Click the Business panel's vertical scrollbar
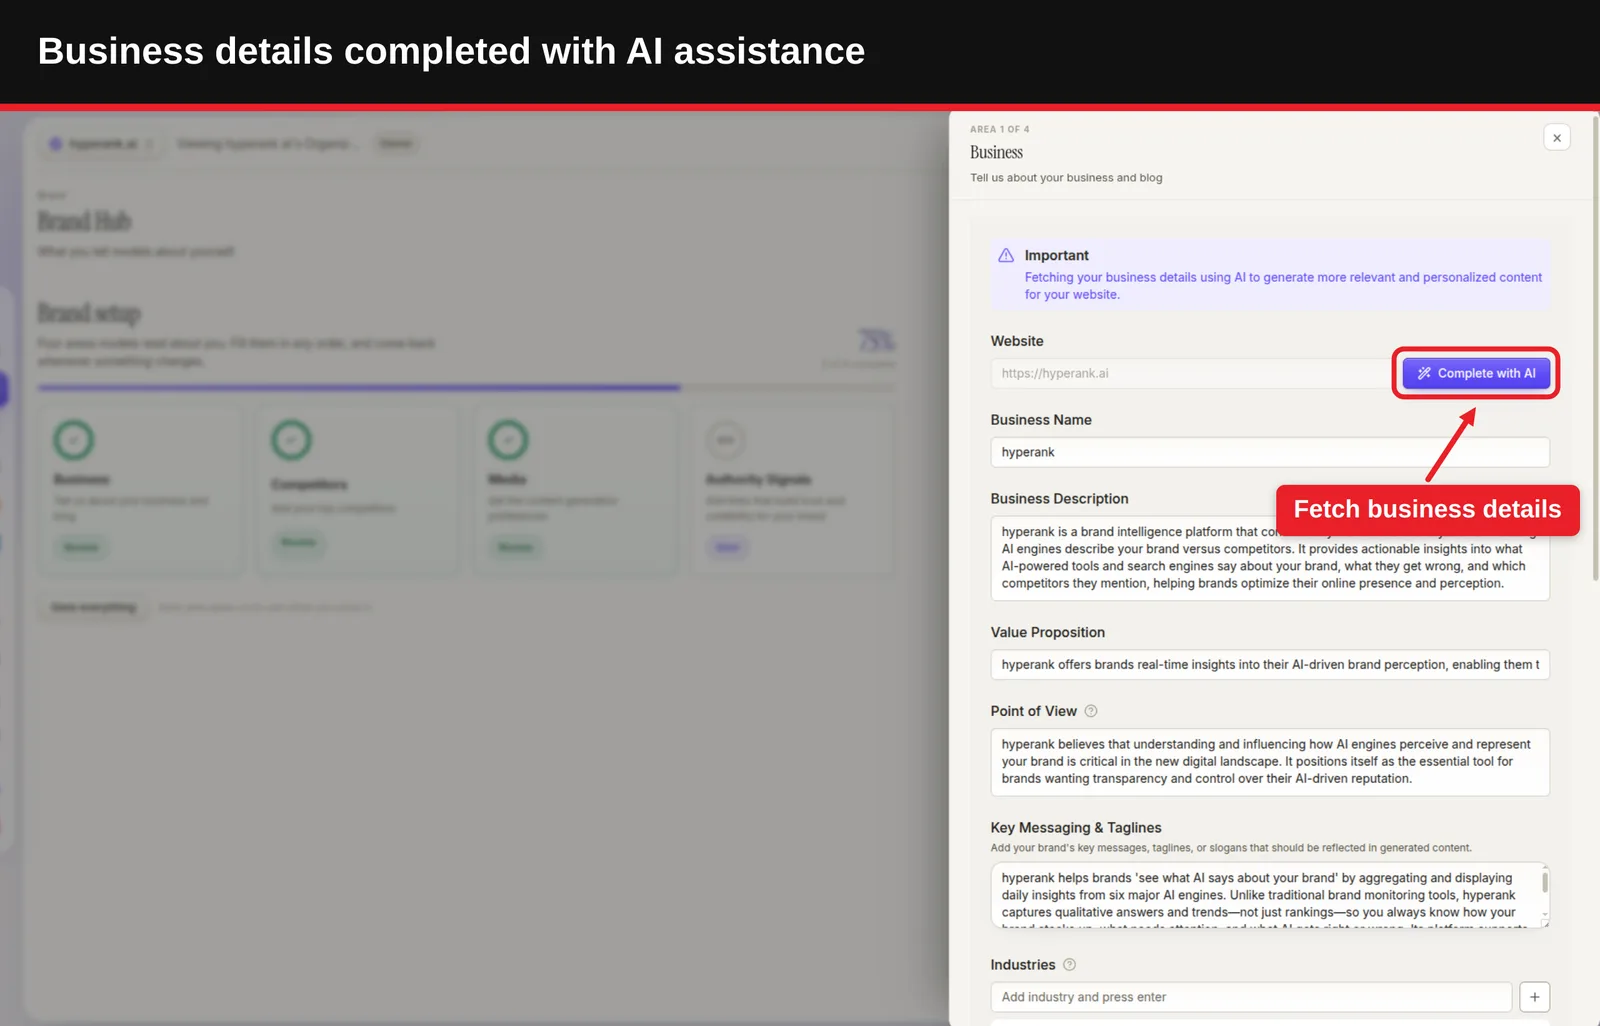 pyautogui.click(x=1595, y=350)
